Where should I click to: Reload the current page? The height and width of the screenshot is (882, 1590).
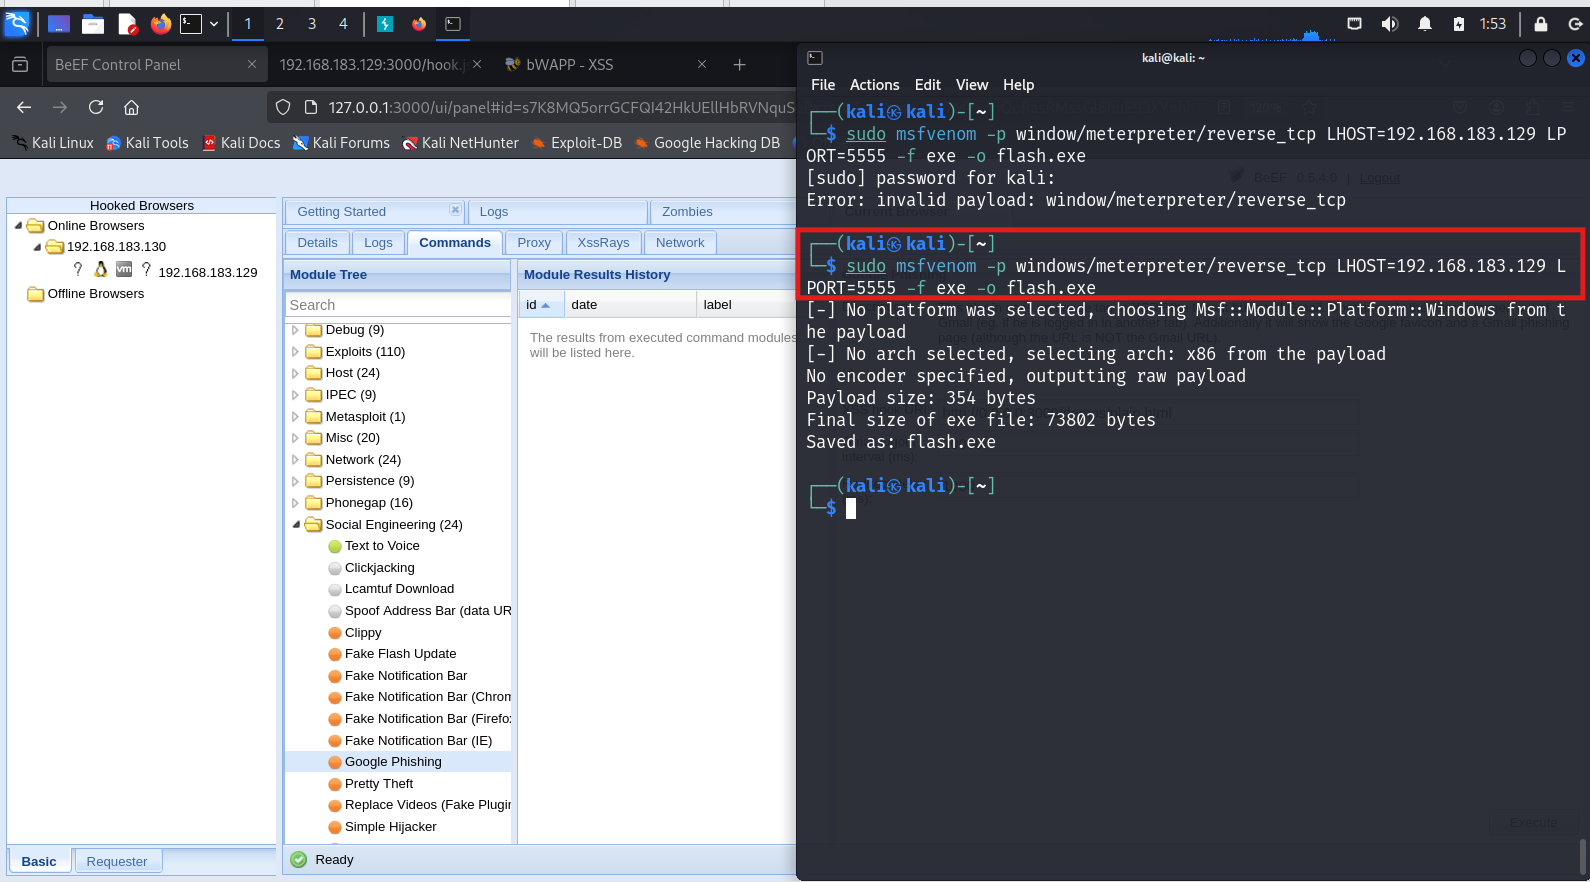coord(96,107)
